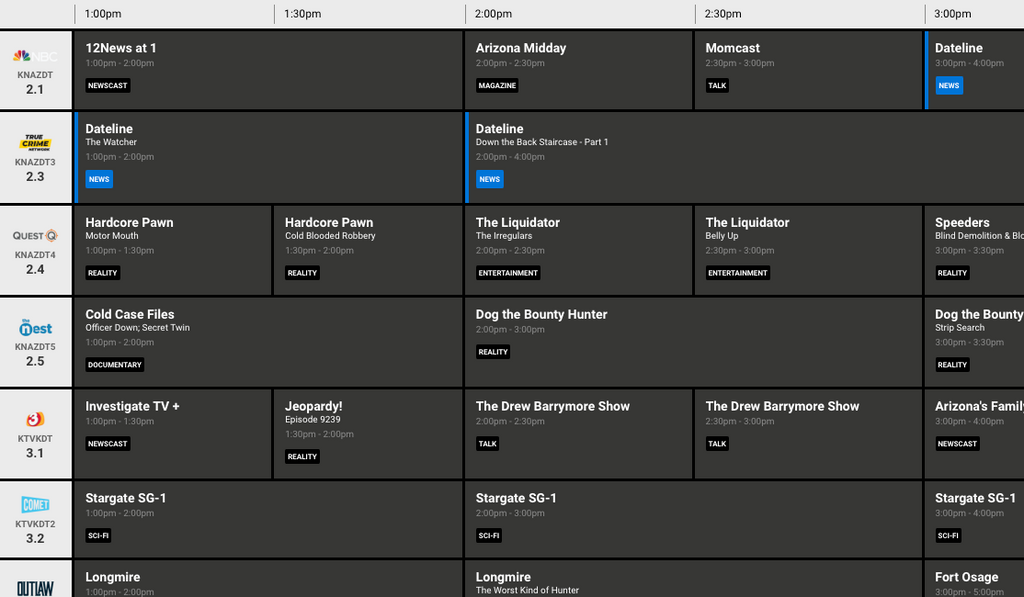This screenshot has width=1024, height=597.
Task: Click the KNAZDT4 callsign text
Action: [35, 255]
